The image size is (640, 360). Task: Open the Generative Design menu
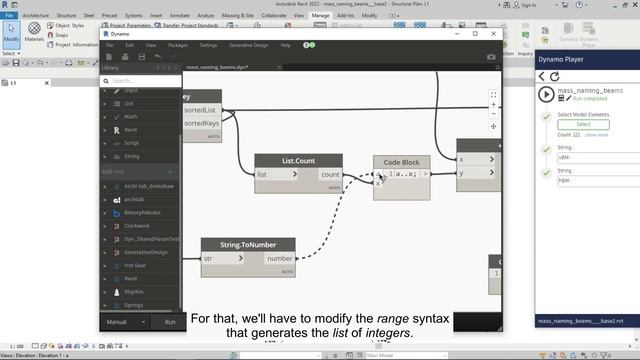[x=249, y=45]
